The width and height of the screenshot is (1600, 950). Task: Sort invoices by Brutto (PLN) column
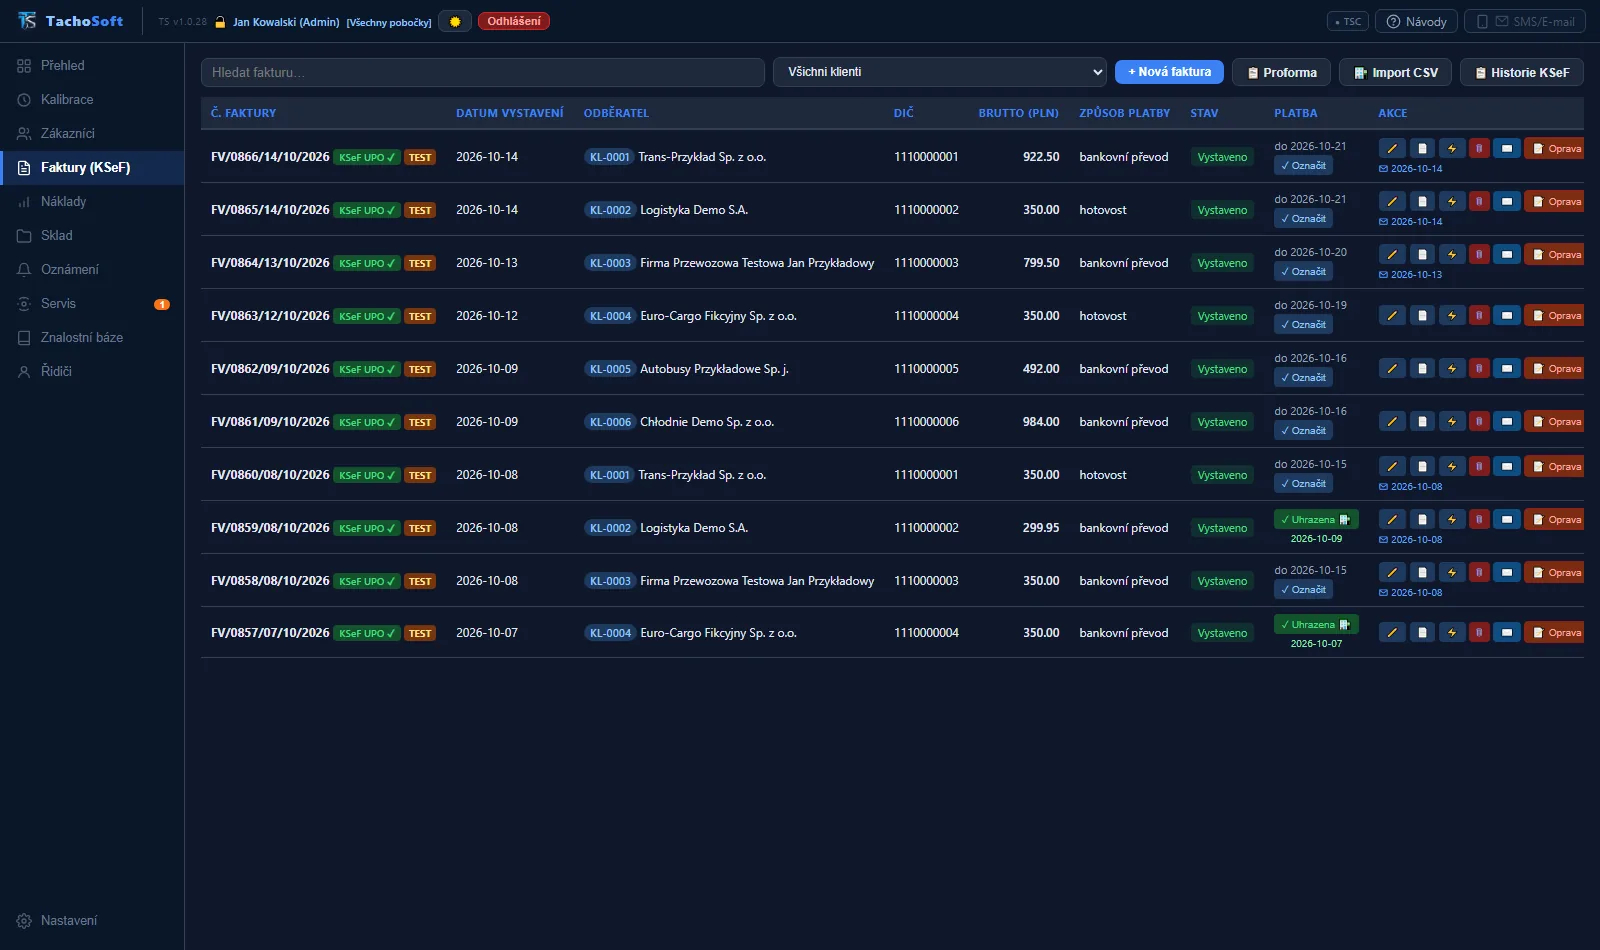[1018, 113]
